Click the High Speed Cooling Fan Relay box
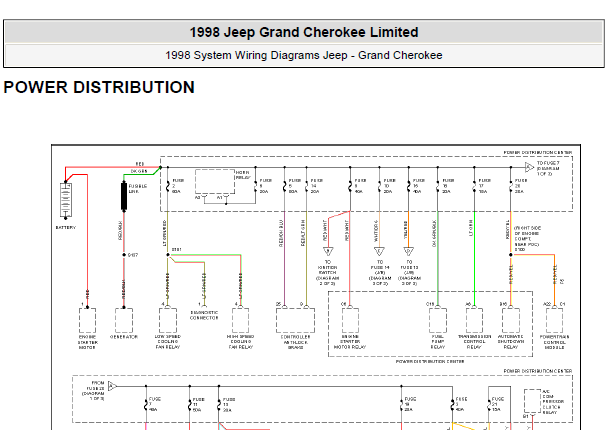 (240, 320)
